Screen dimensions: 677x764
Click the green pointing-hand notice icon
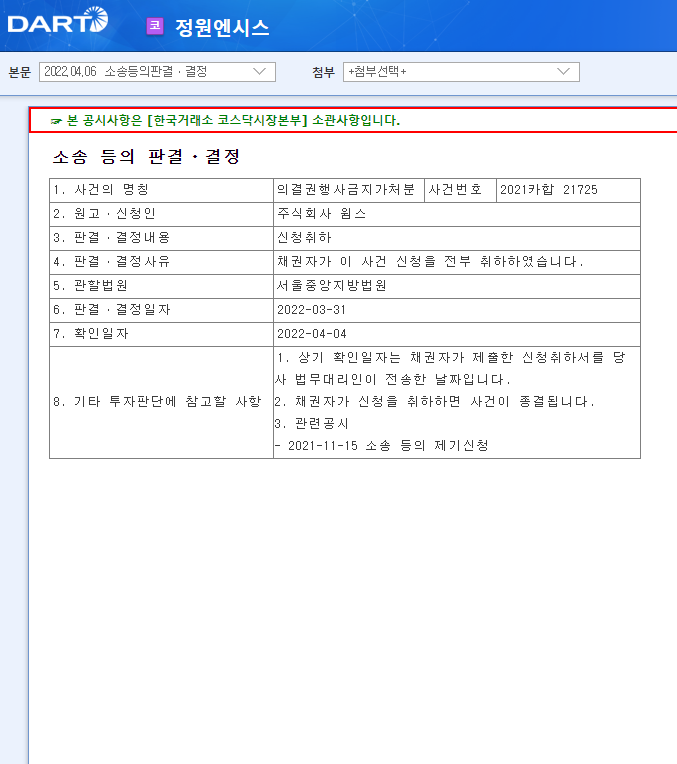coord(57,121)
